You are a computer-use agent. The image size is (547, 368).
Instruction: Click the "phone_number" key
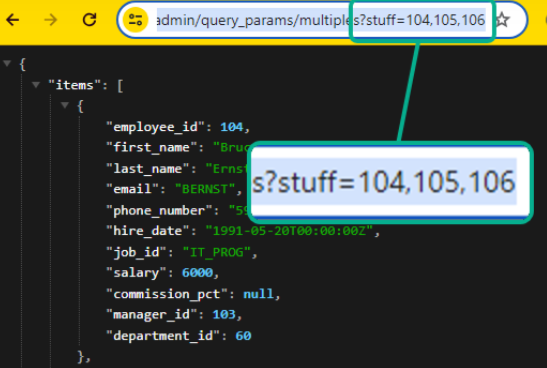tap(159, 211)
